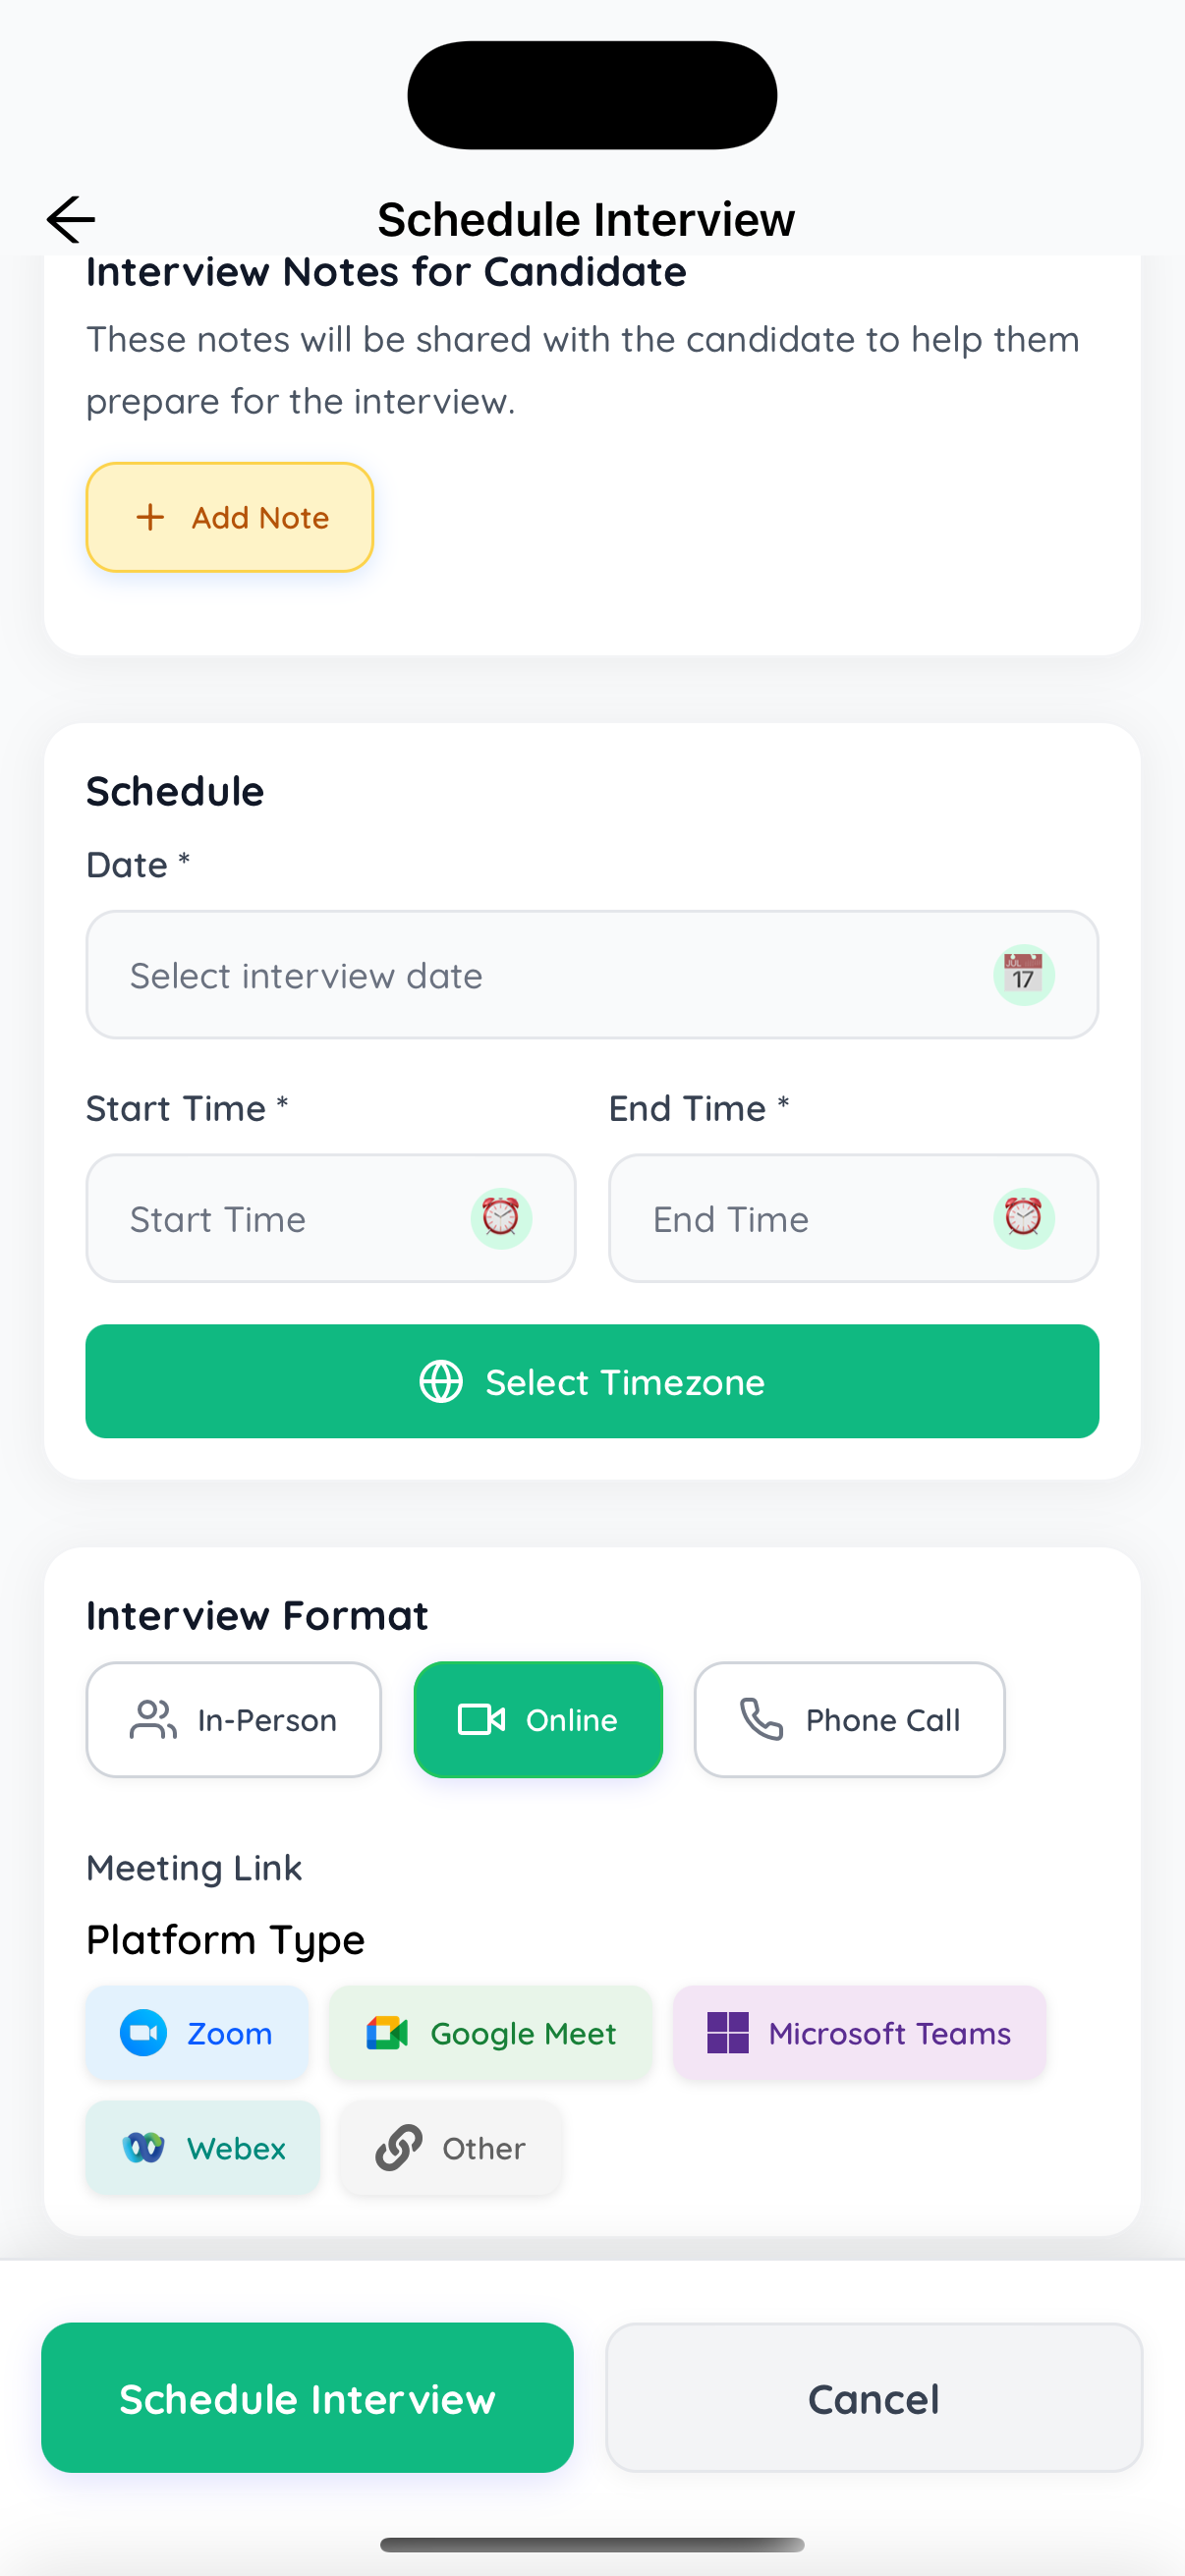Image resolution: width=1185 pixels, height=2576 pixels.
Task: Open the Select interview date picker
Action: click(x=592, y=974)
